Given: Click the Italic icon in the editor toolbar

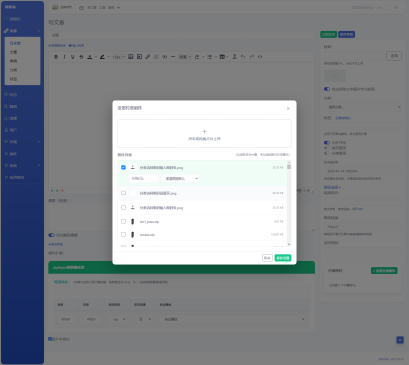Looking at the screenshot, I should pyautogui.click(x=64, y=57).
